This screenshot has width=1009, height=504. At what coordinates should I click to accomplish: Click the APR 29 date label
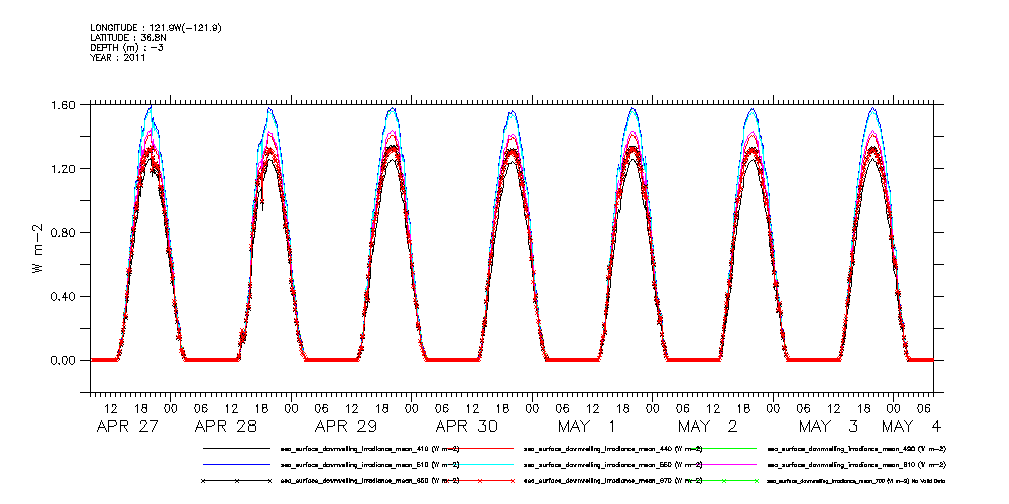346,426
